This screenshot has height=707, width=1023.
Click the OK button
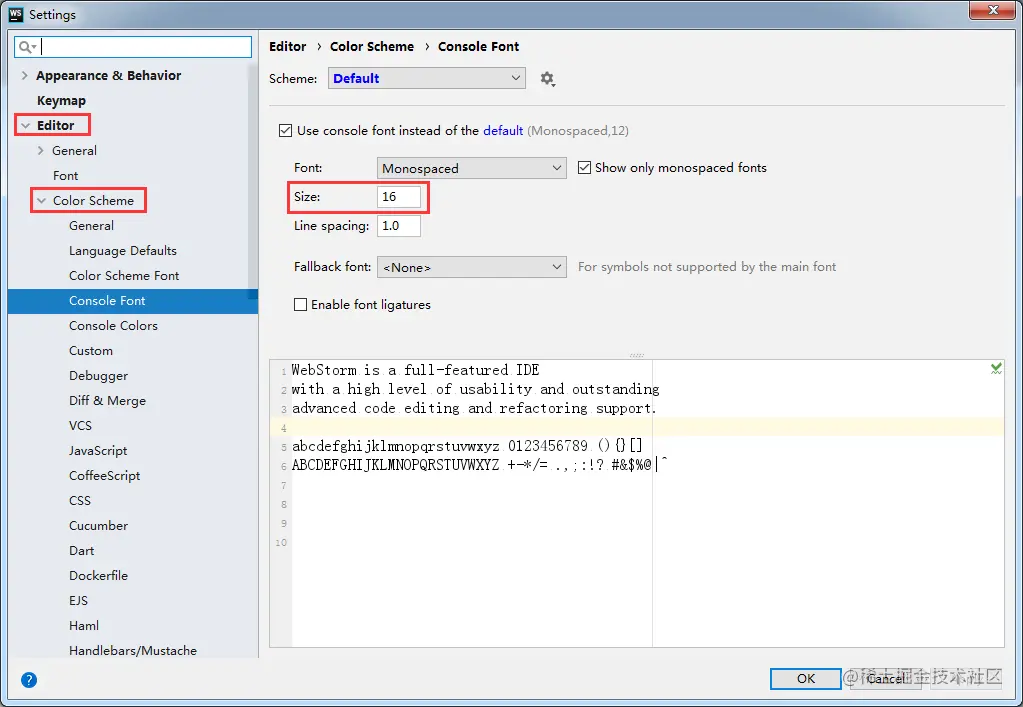click(x=806, y=678)
